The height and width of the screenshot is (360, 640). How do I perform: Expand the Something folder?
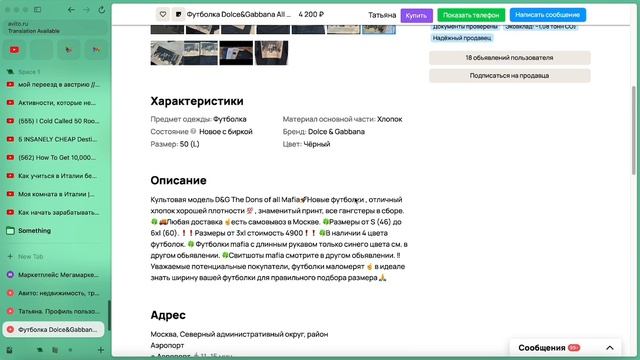coord(54,231)
